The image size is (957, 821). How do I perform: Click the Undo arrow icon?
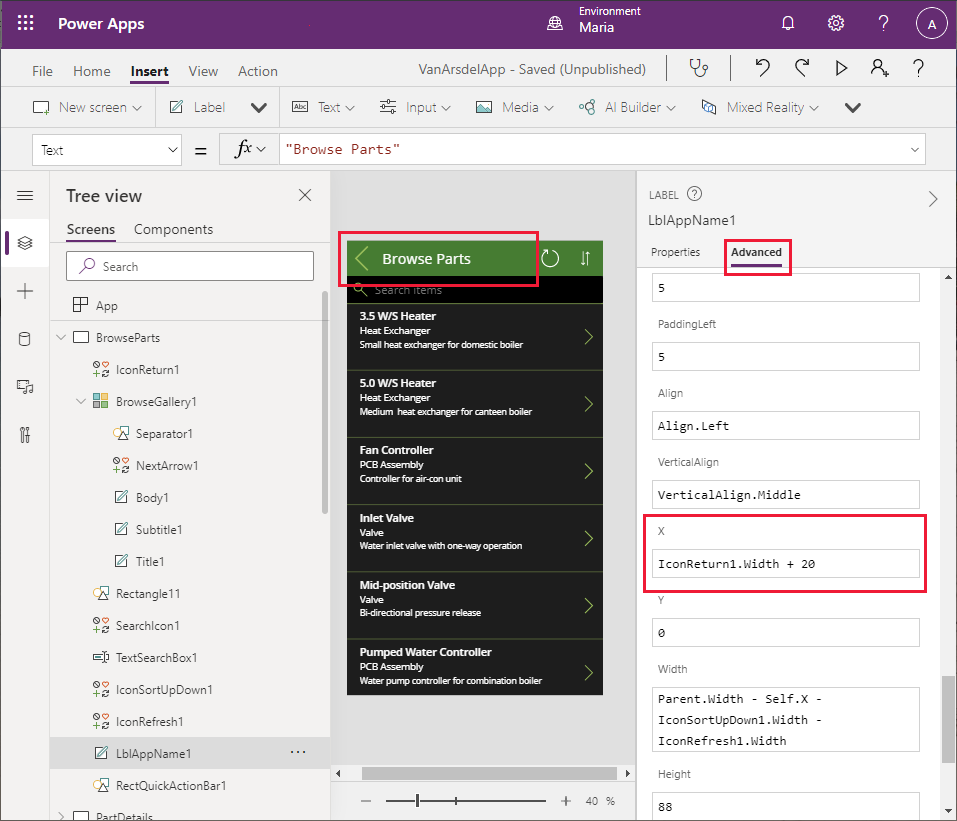pyautogui.click(x=763, y=69)
